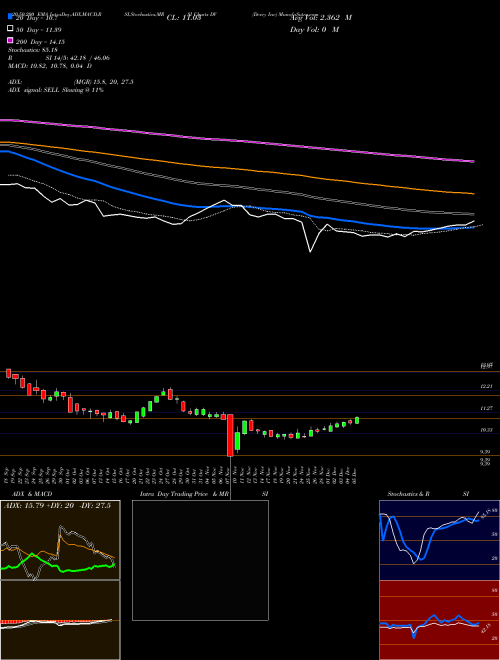Click the Stochastics & R panel title
Image resolution: width=500 pixels, height=660 pixels.
(408, 494)
